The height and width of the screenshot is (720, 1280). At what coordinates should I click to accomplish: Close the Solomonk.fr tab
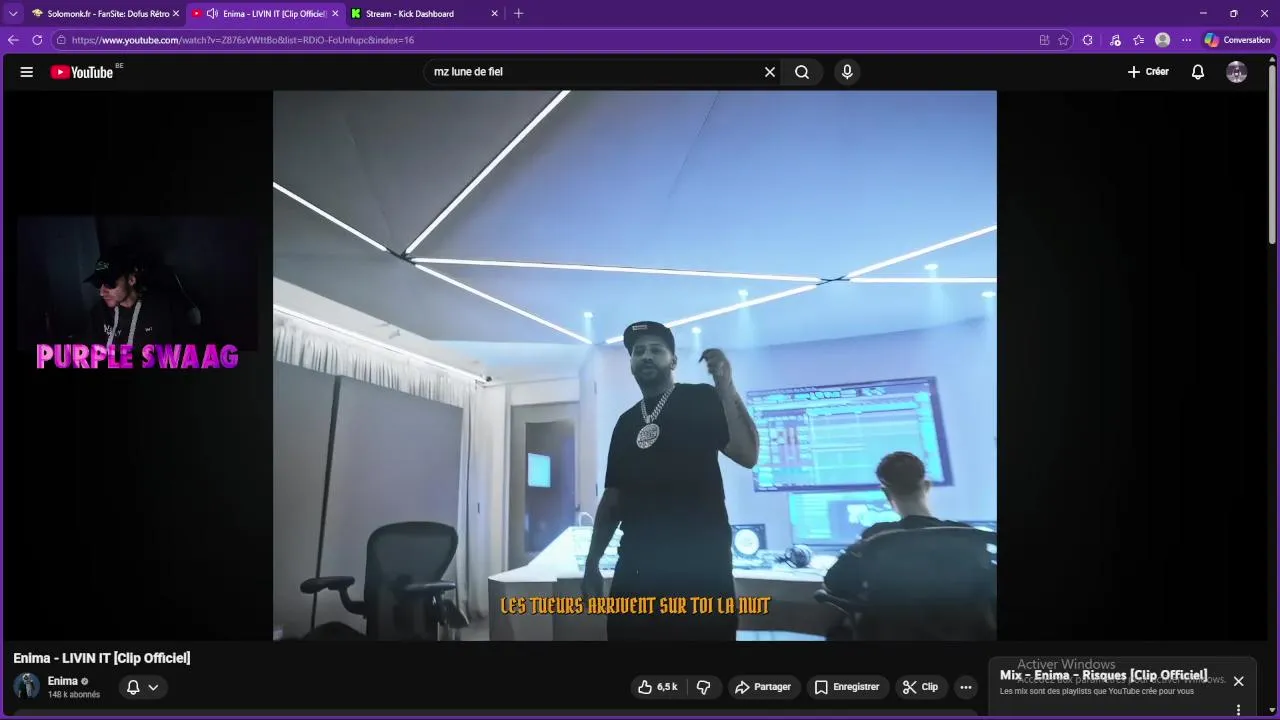pos(176,14)
